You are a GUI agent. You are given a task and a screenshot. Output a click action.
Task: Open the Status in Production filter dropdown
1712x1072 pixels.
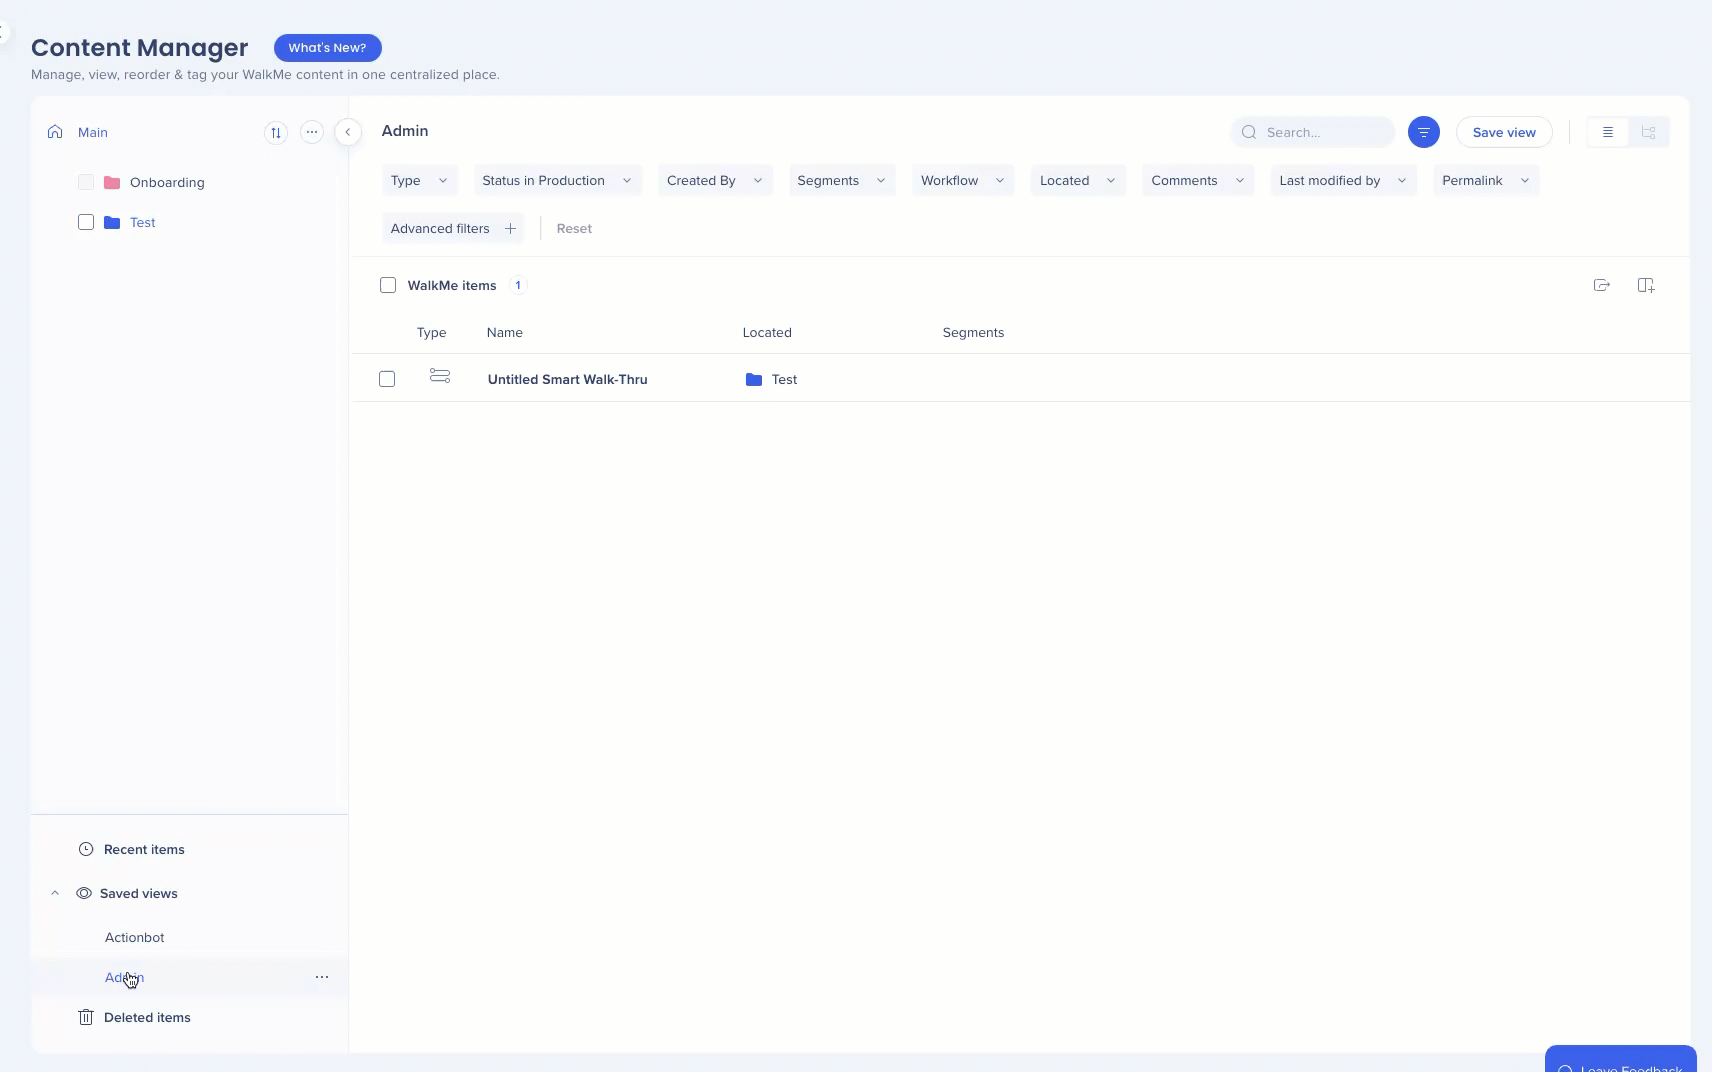pos(557,180)
